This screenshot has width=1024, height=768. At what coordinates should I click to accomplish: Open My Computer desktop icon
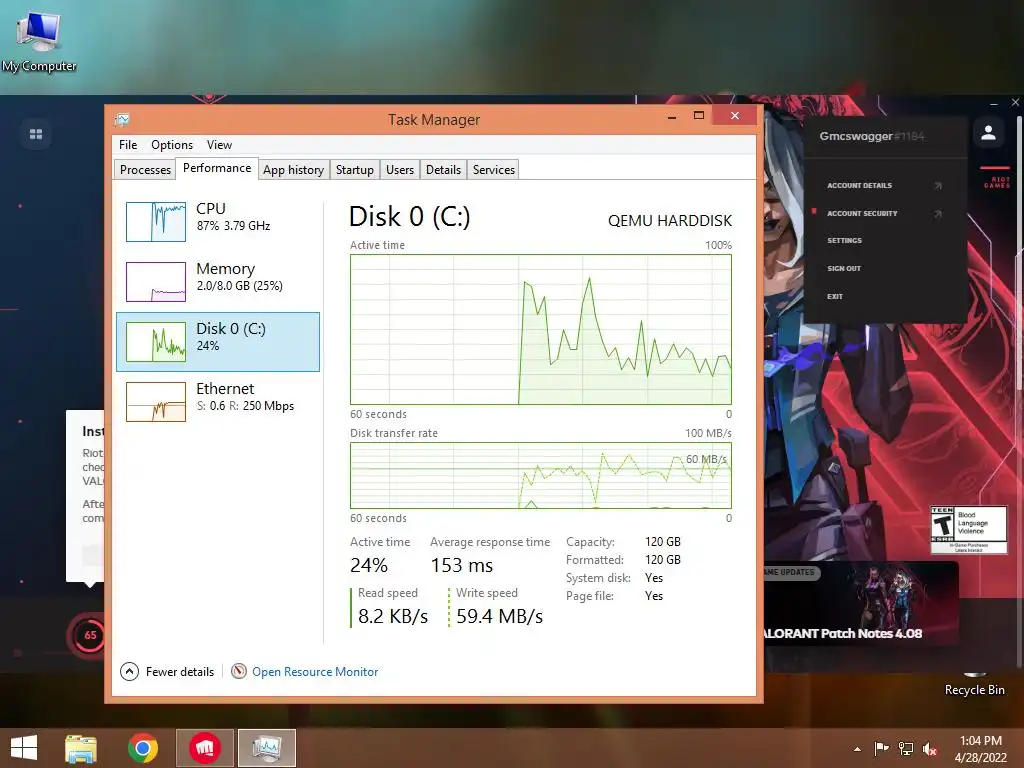point(39,39)
